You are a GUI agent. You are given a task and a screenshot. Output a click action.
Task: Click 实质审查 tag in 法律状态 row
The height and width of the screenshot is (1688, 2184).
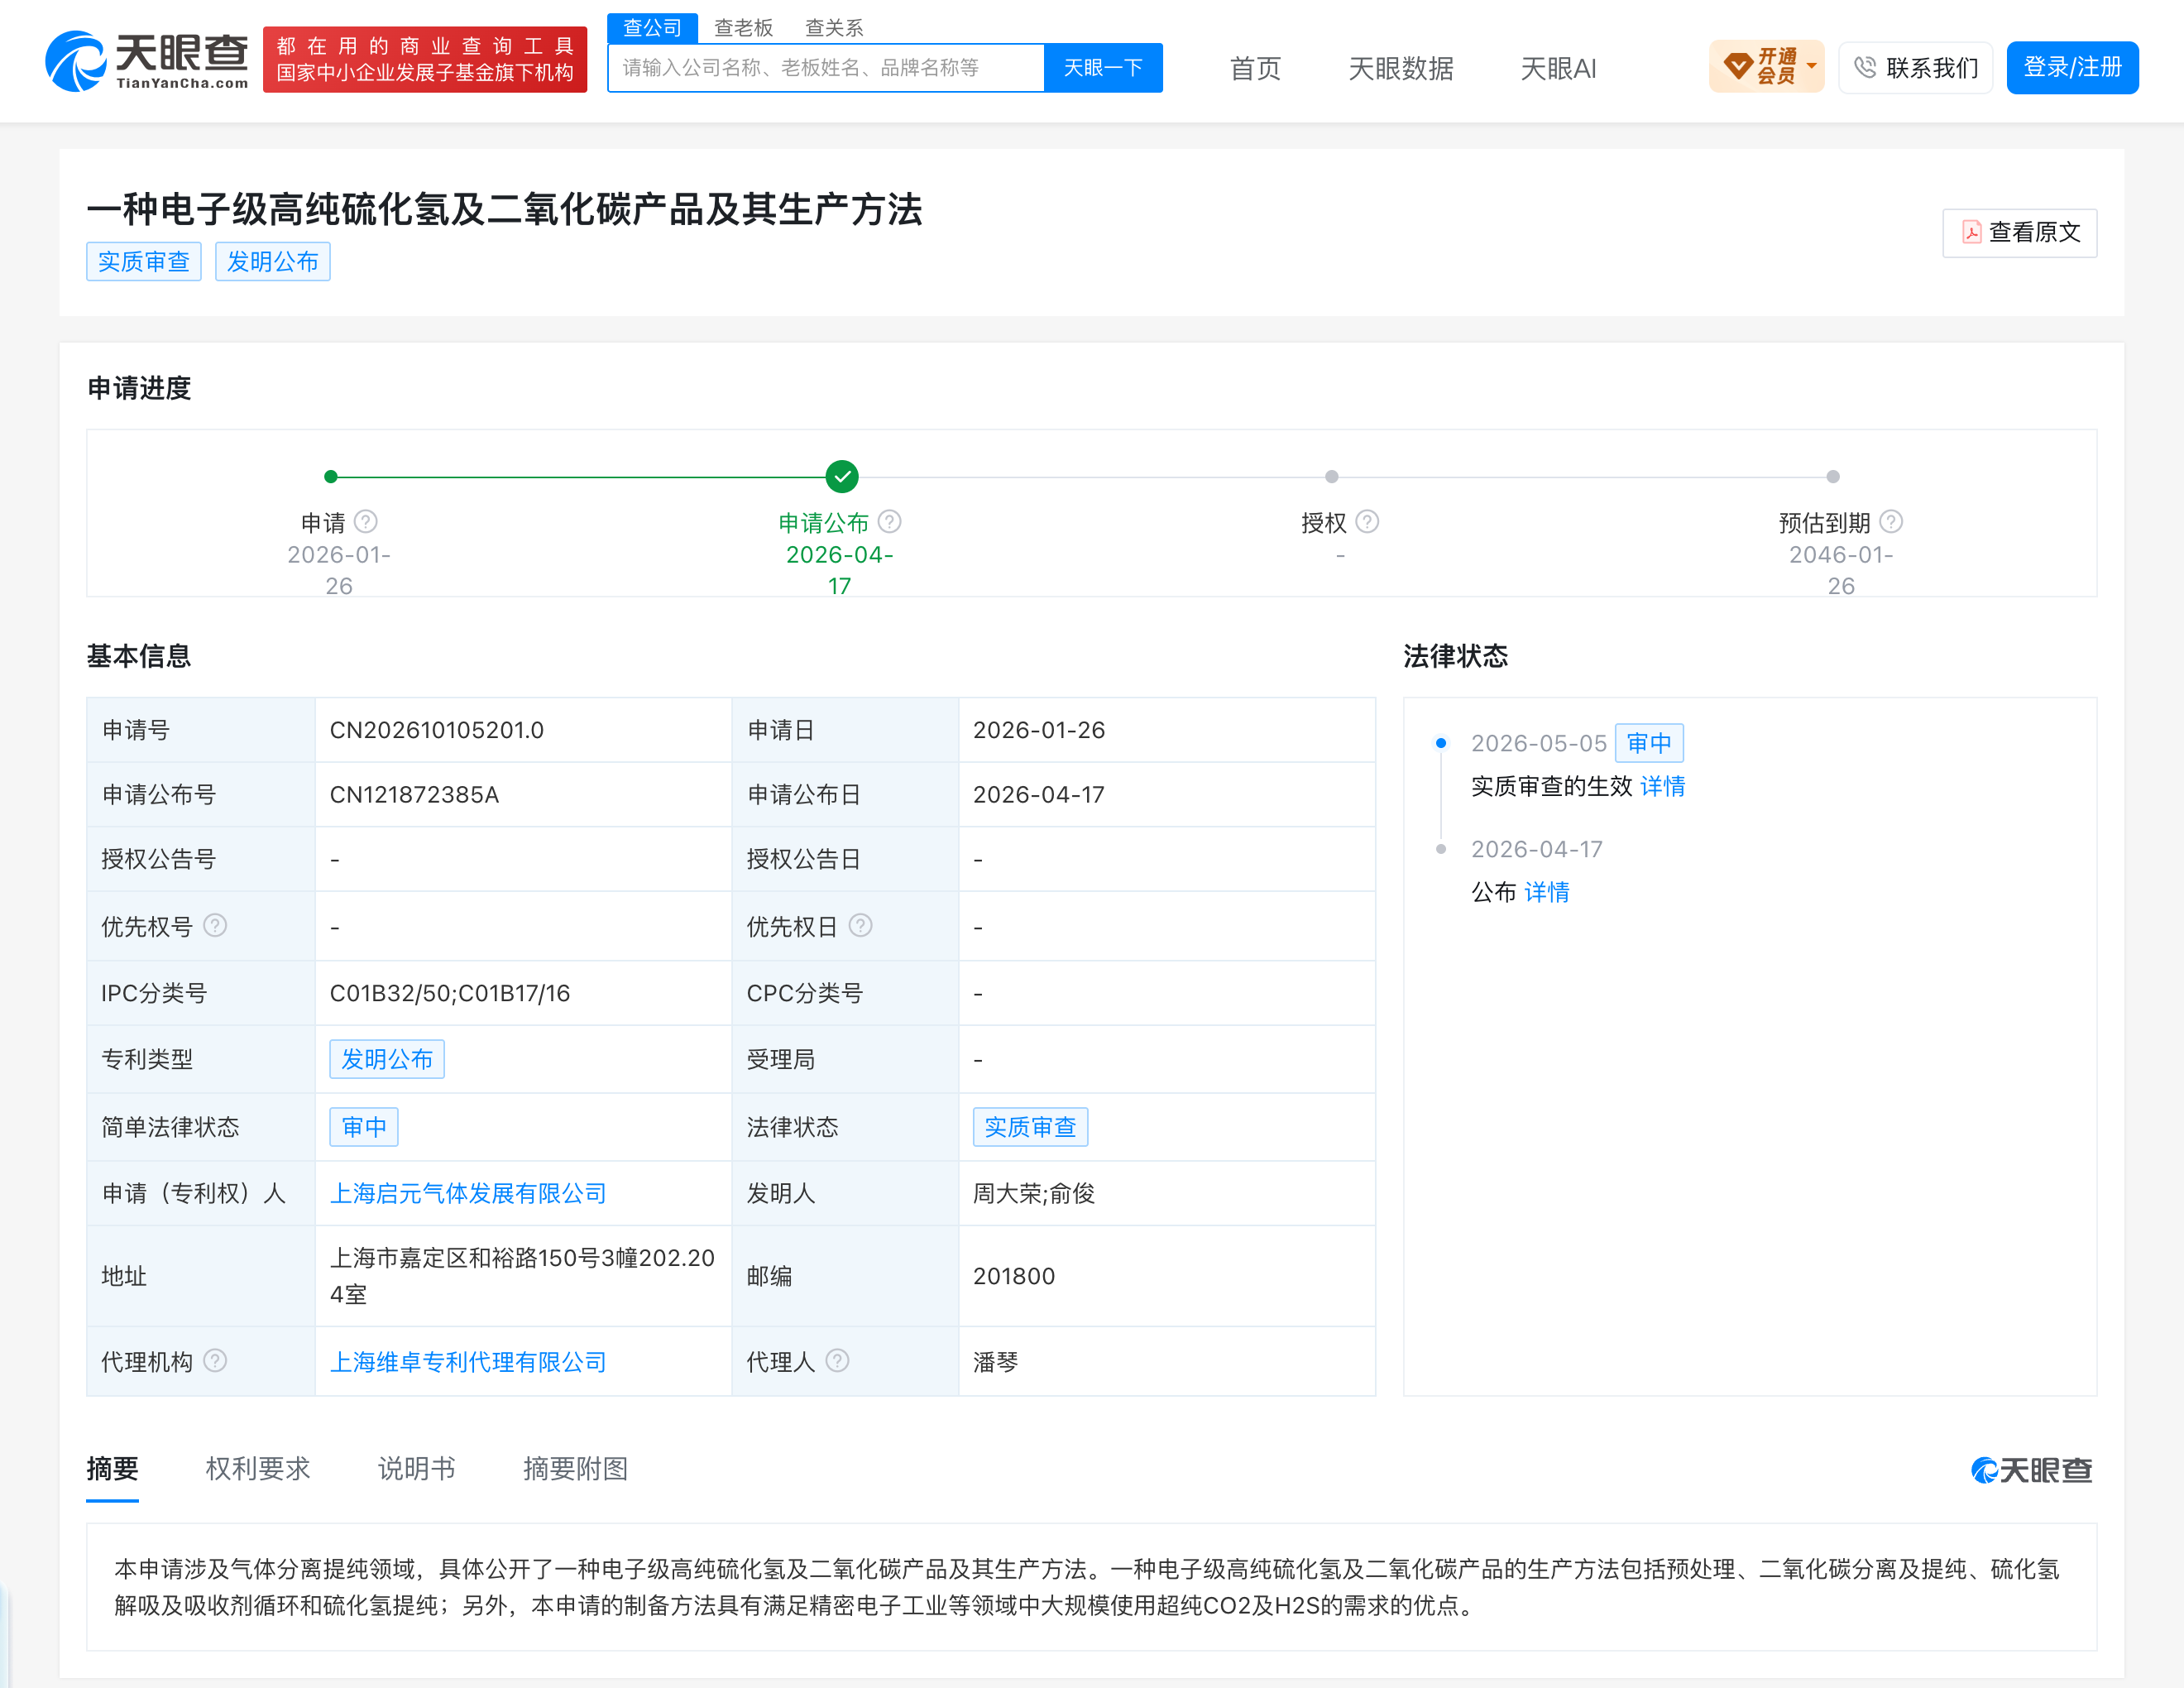coord(1030,1127)
